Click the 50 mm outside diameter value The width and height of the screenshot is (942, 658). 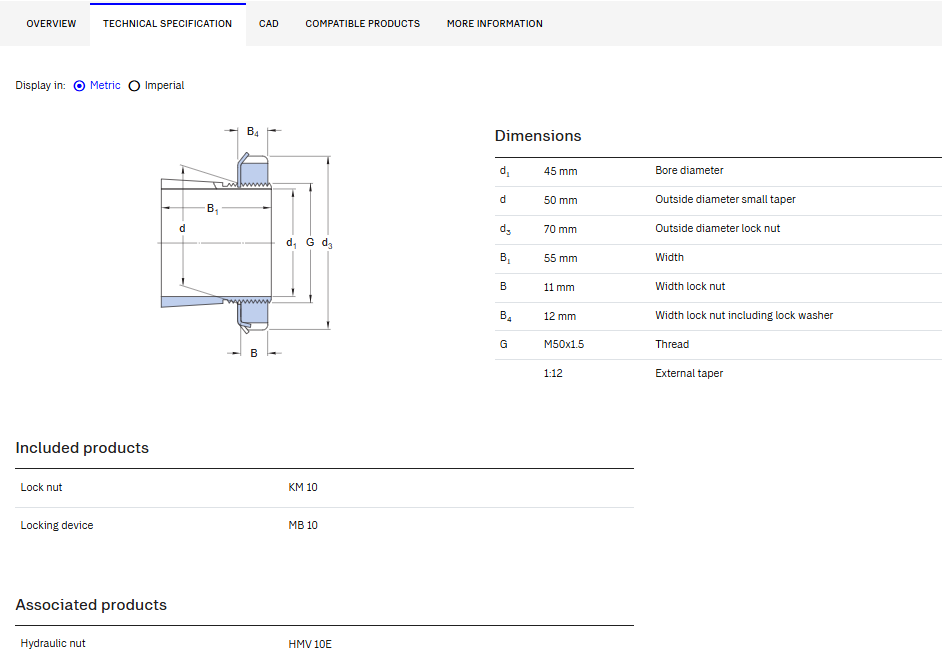(x=561, y=200)
